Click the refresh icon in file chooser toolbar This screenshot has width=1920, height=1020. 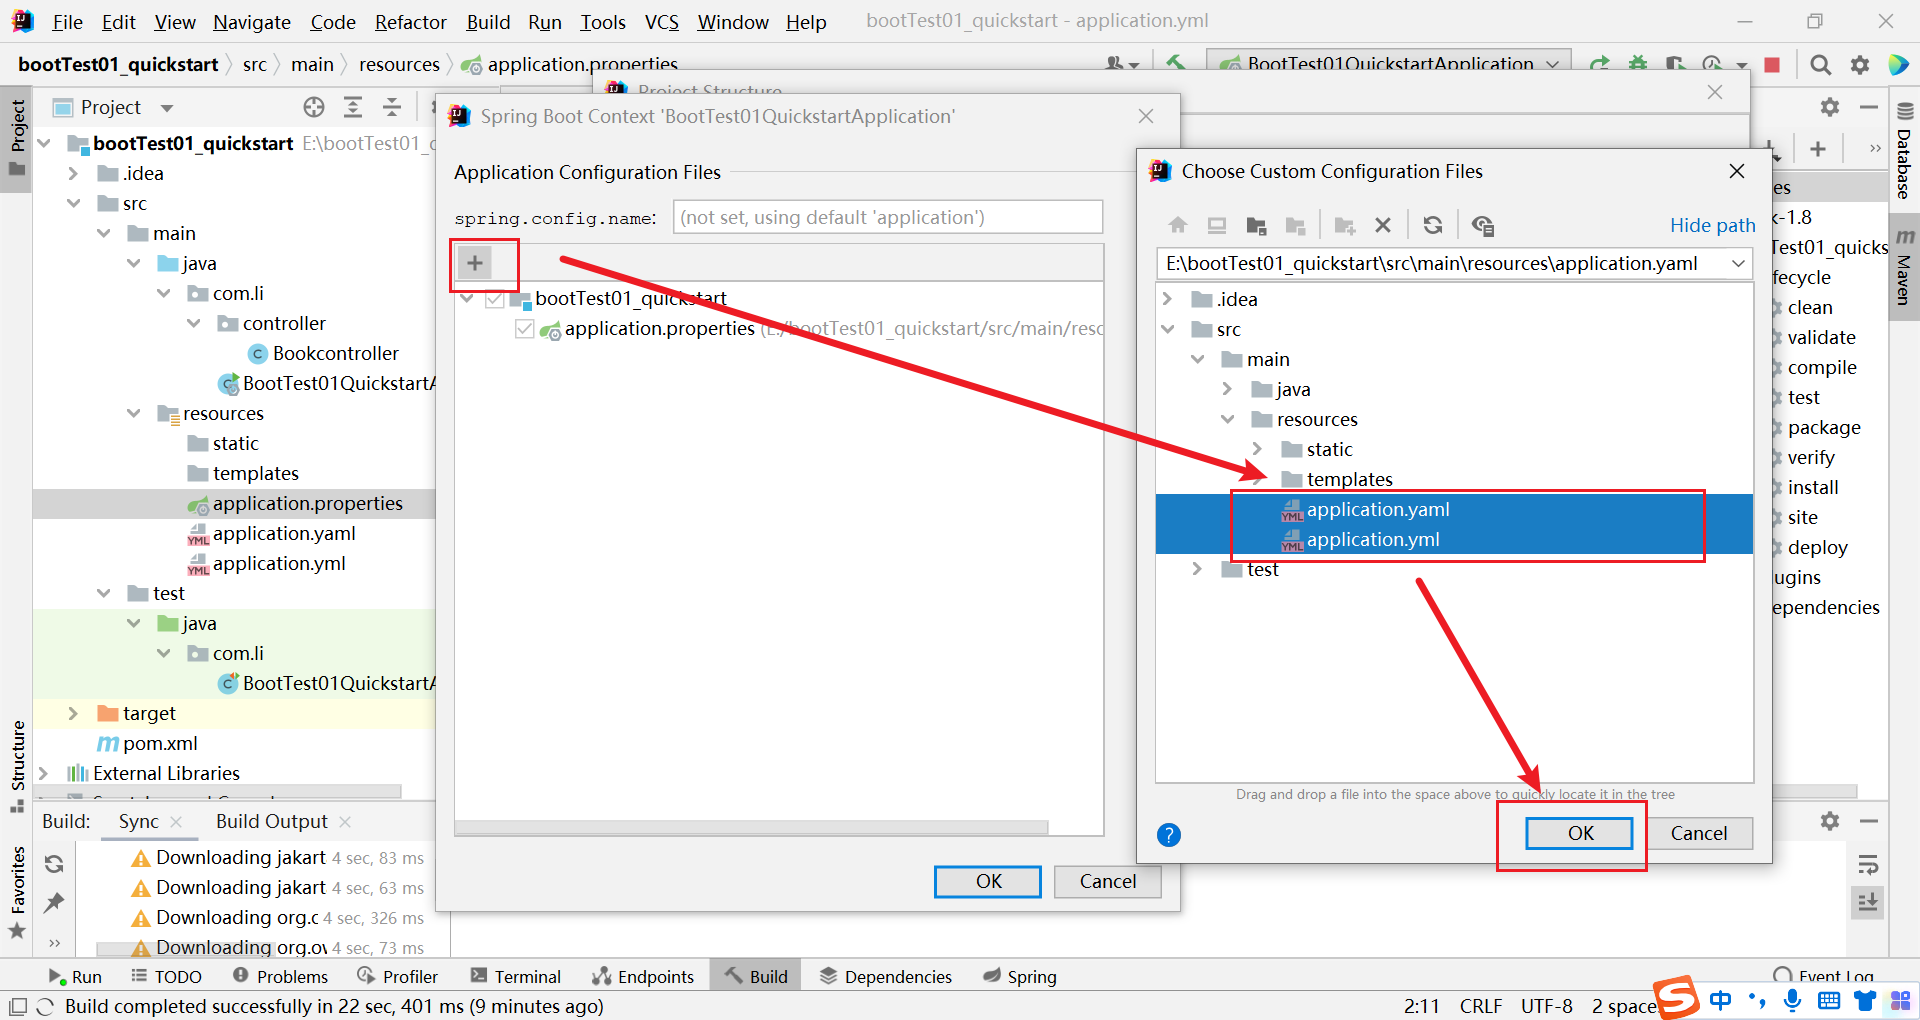pyautogui.click(x=1433, y=225)
